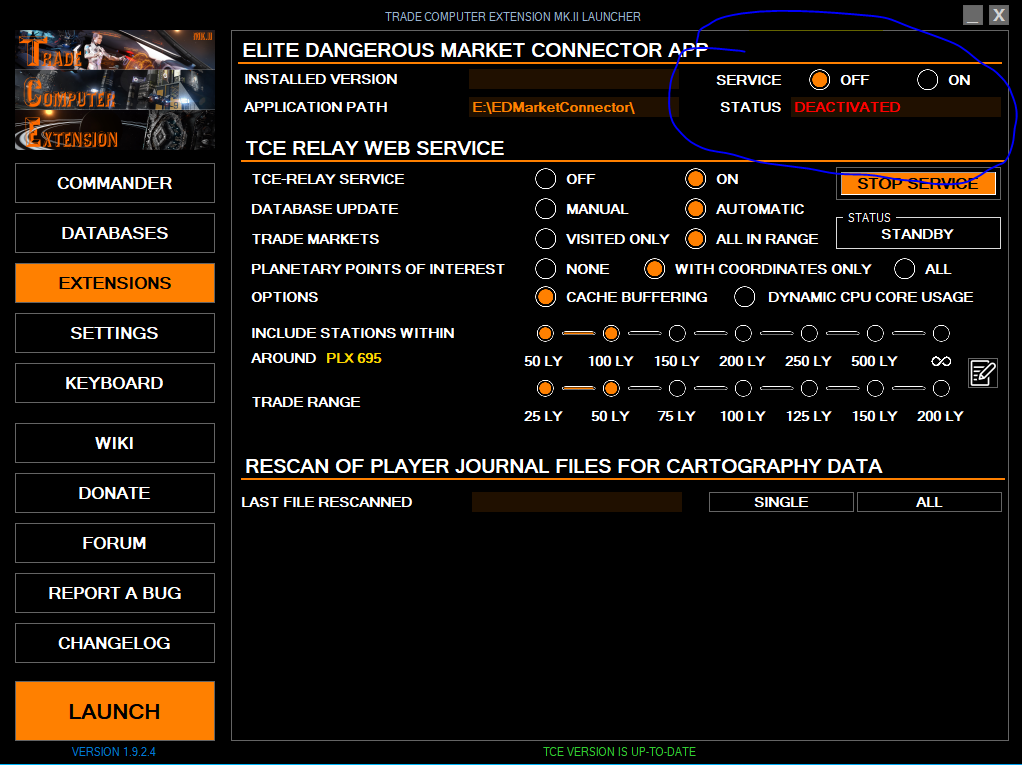The width and height of the screenshot is (1022, 765).
Task: Turn TCE-Relay service On
Action: [695, 179]
